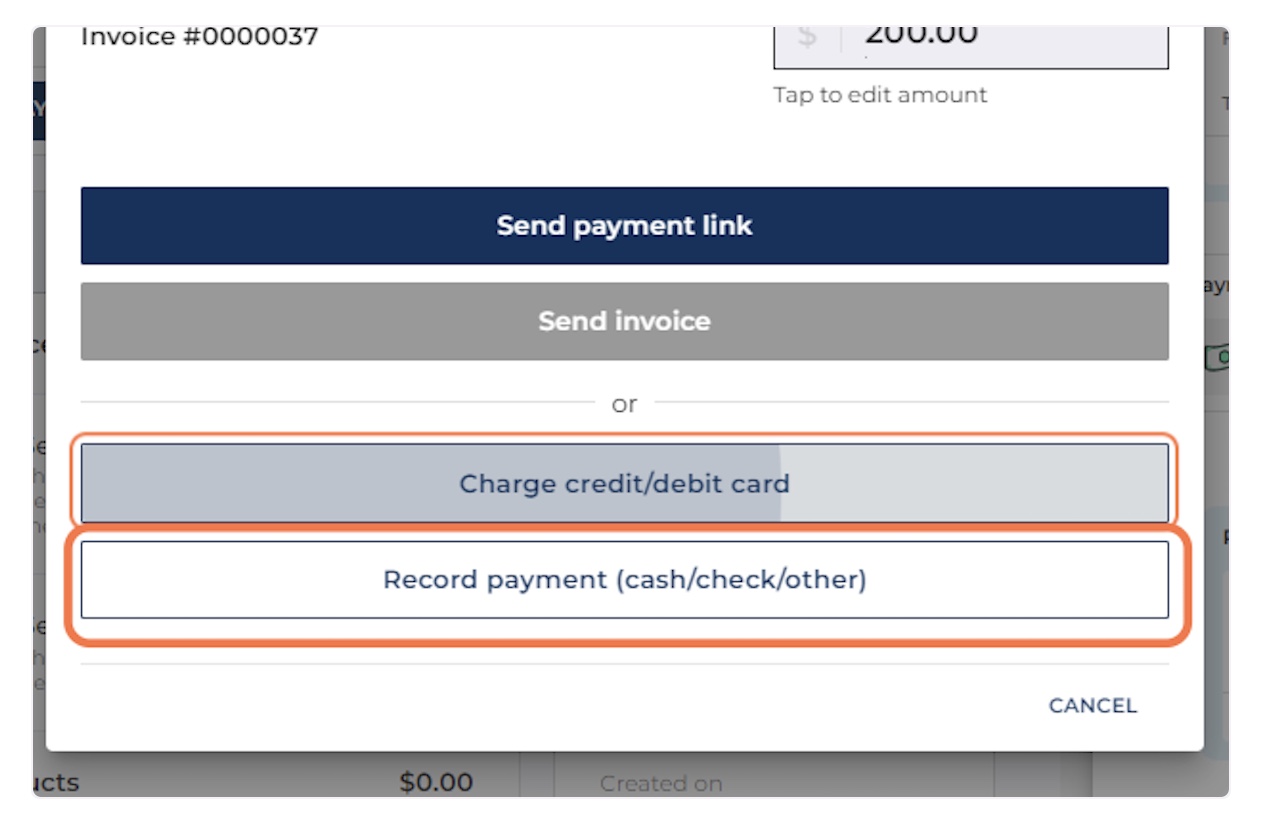
Task: Click the 'Created on' label in background
Action: pyautogui.click(x=661, y=784)
